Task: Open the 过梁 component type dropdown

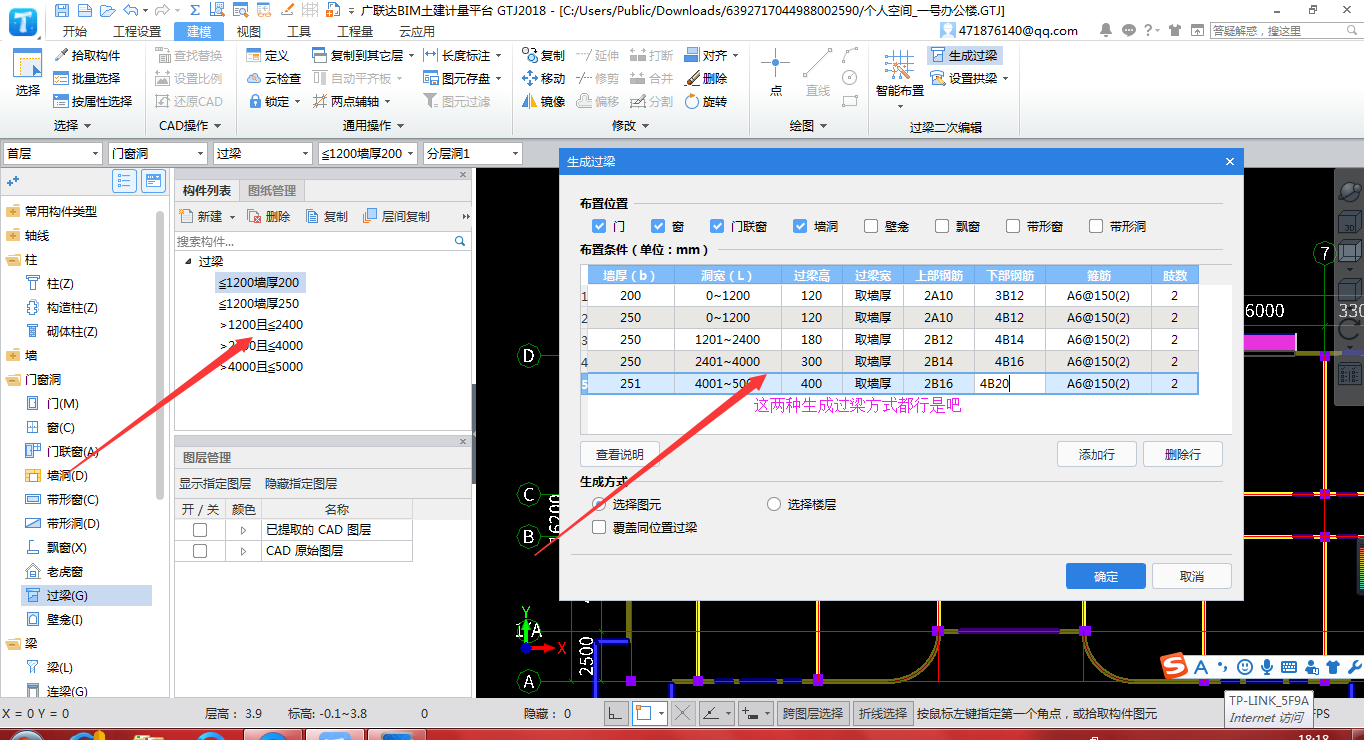Action: [x=263, y=153]
